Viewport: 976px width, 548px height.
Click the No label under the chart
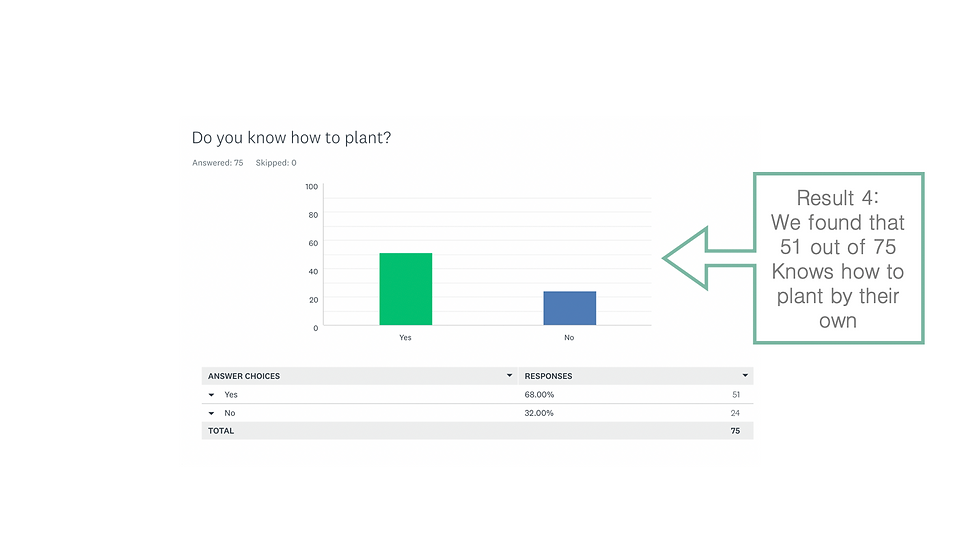(569, 338)
